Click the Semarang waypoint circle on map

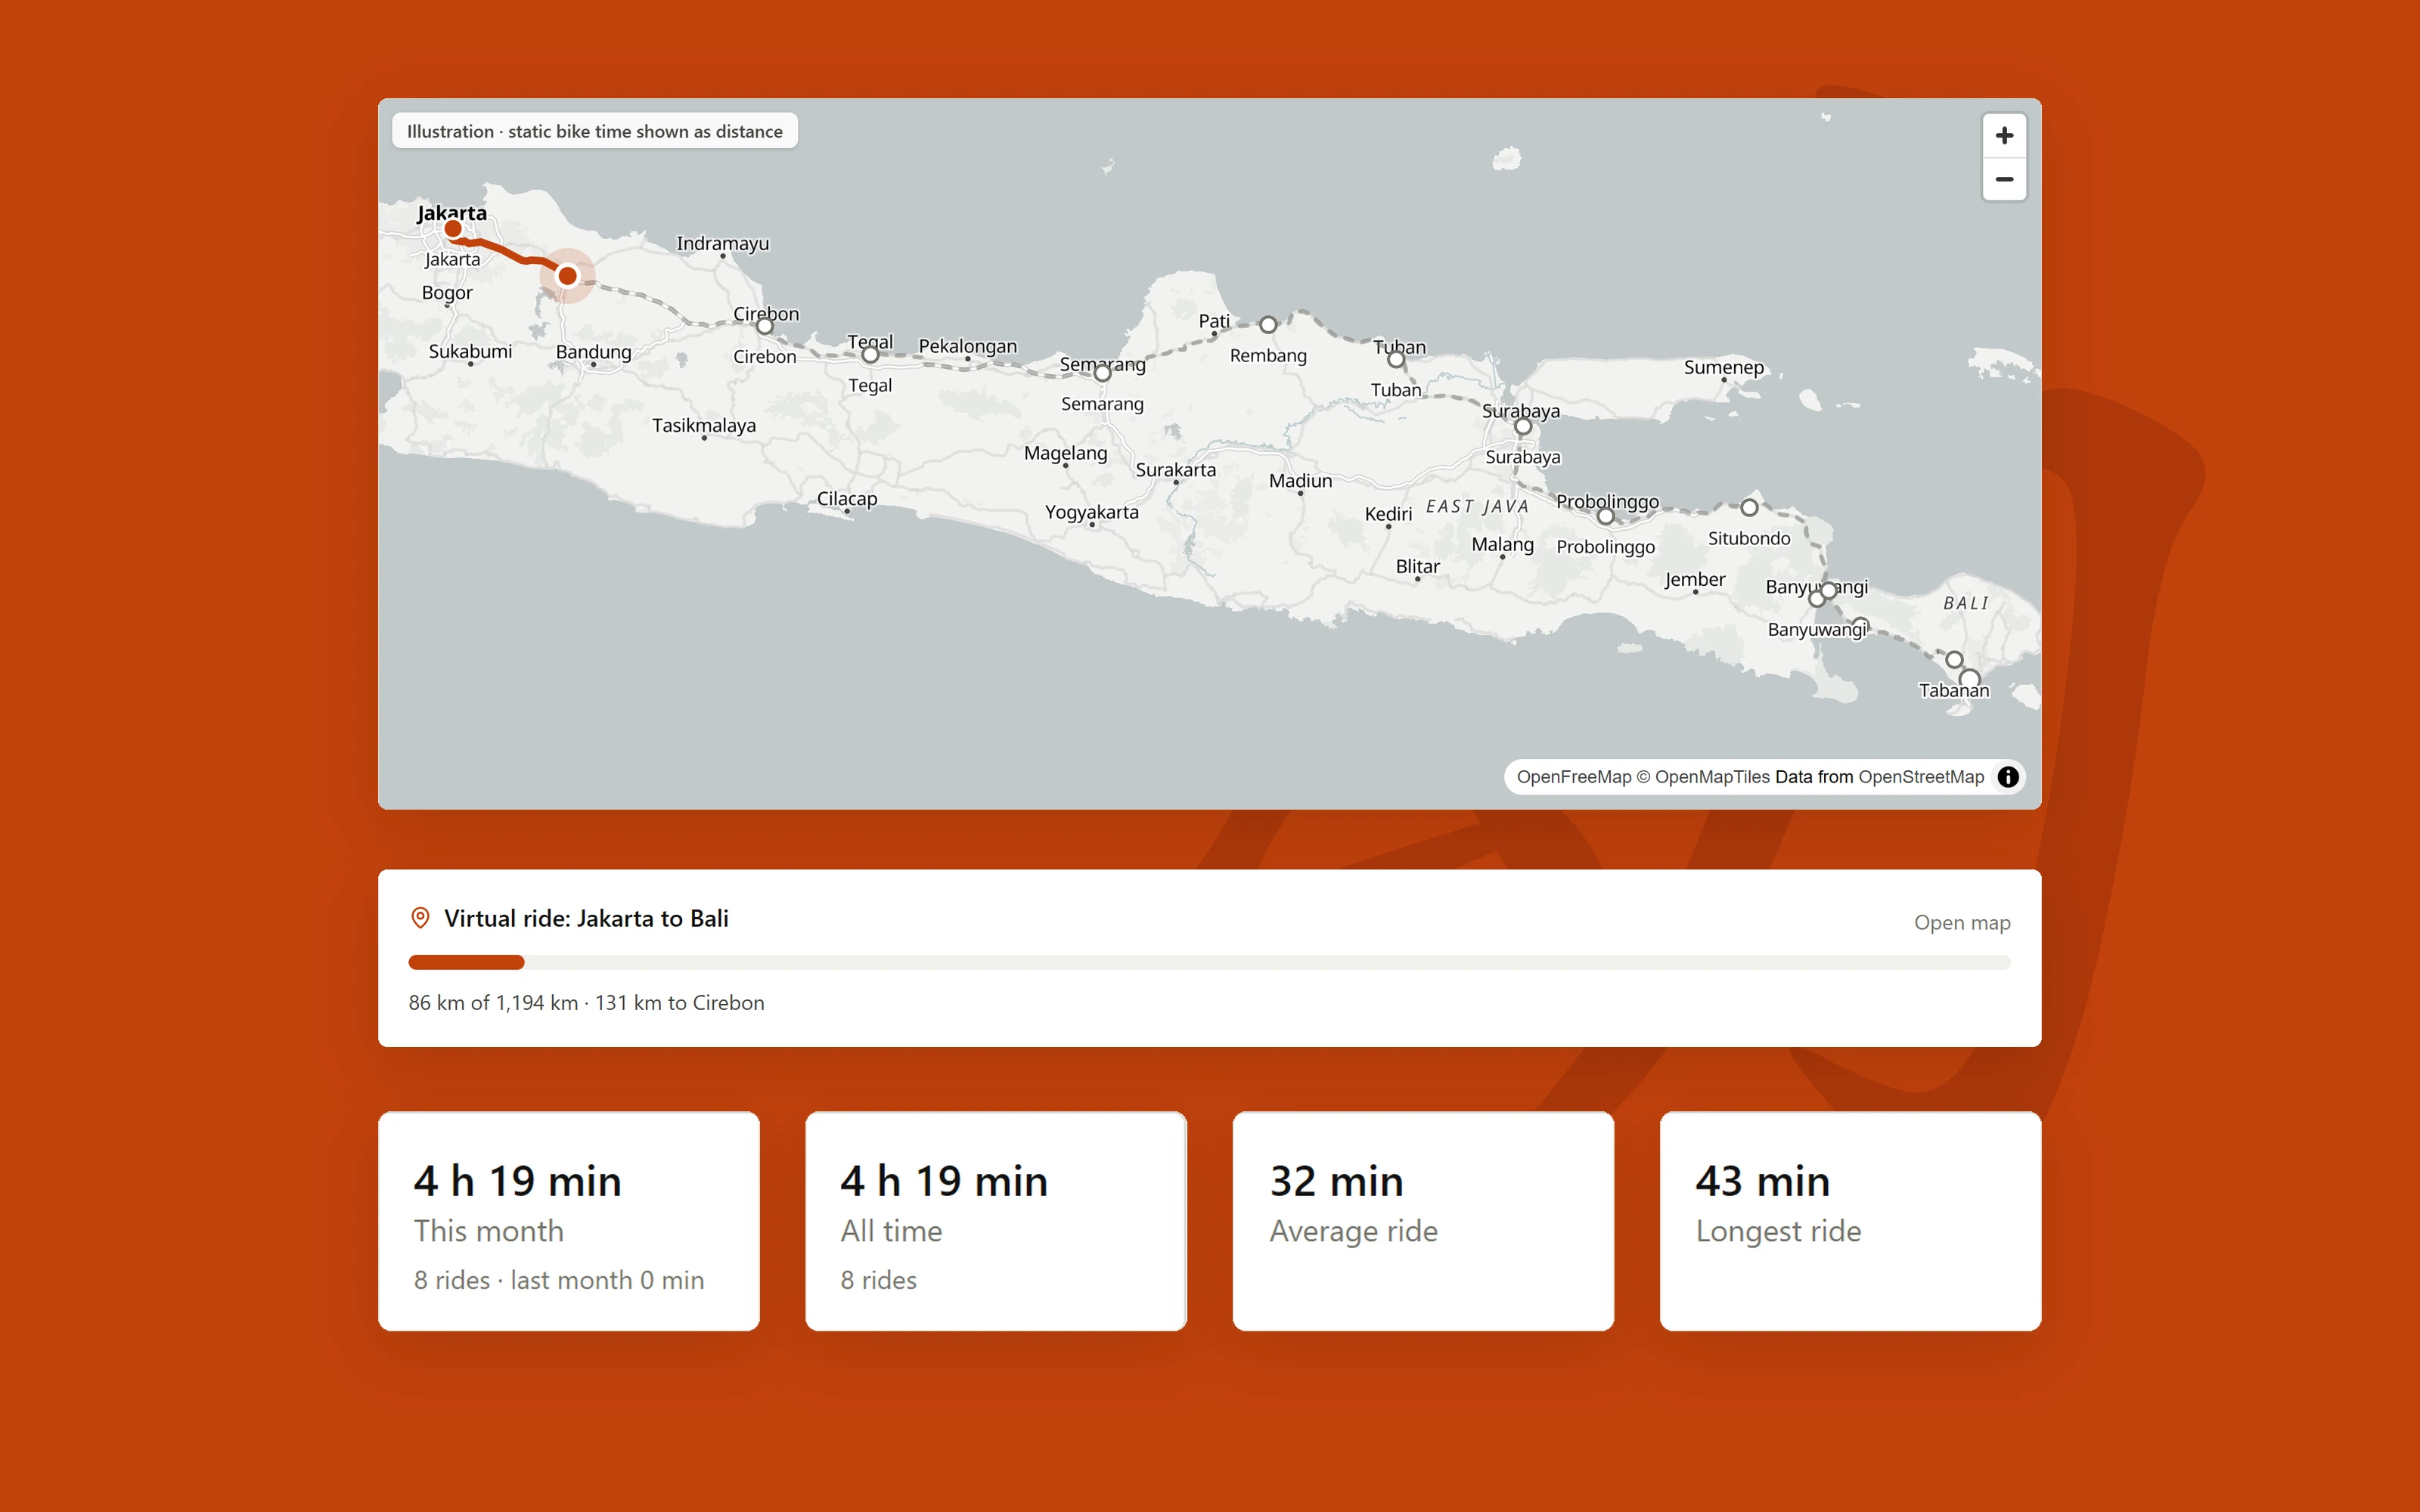point(1102,374)
